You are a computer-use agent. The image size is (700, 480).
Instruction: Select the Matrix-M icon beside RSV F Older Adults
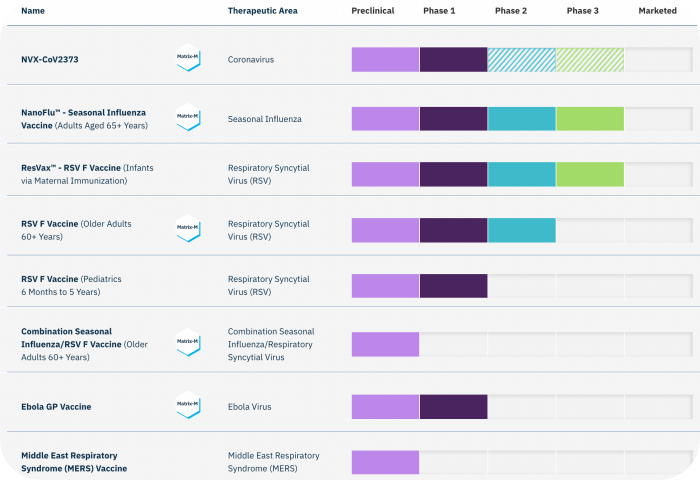[x=188, y=228]
